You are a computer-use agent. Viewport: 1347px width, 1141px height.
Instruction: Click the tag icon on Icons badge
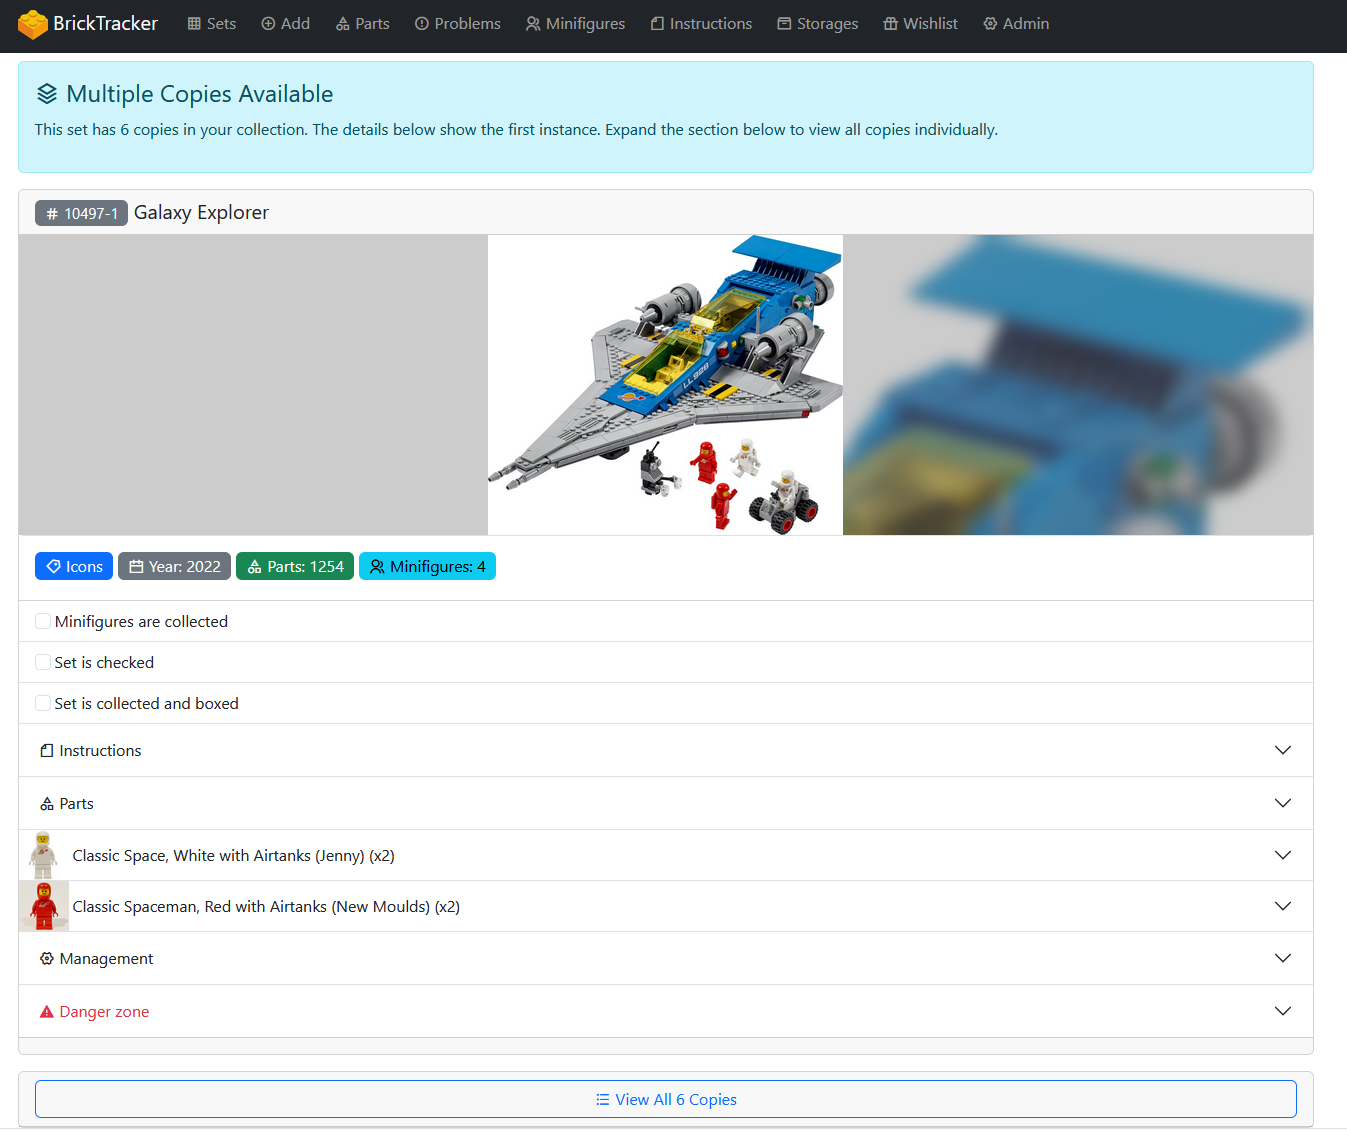tap(54, 567)
